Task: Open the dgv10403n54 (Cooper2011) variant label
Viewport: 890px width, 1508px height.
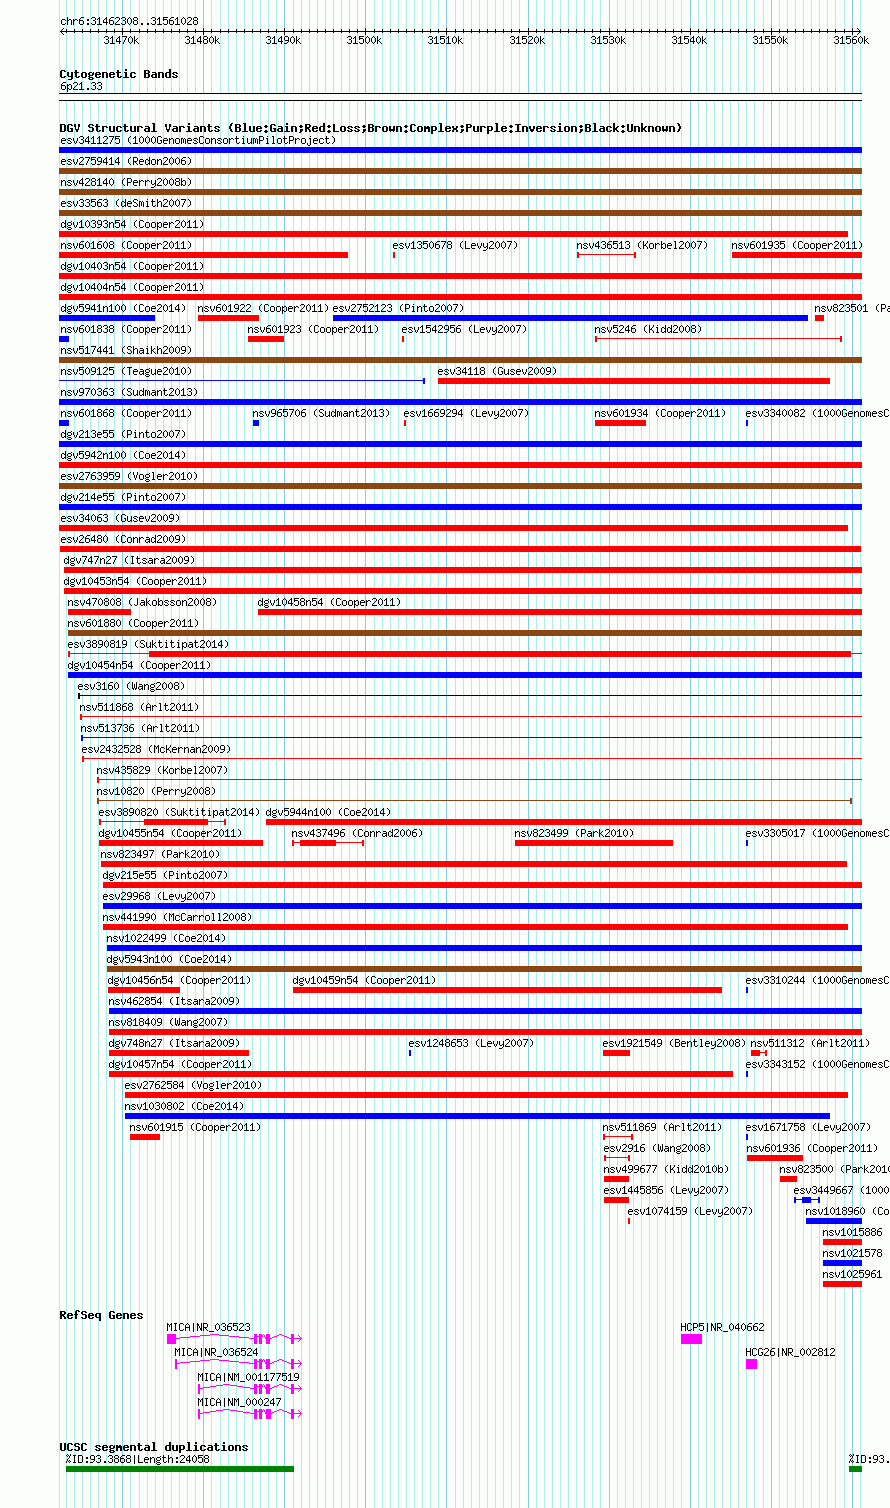Action: (131, 266)
